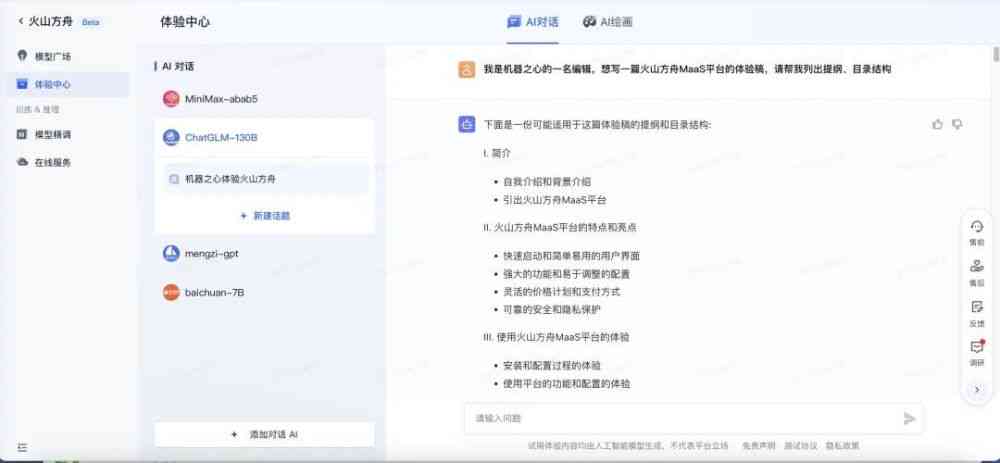Dislike the response with thumbs down

(x=957, y=124)
